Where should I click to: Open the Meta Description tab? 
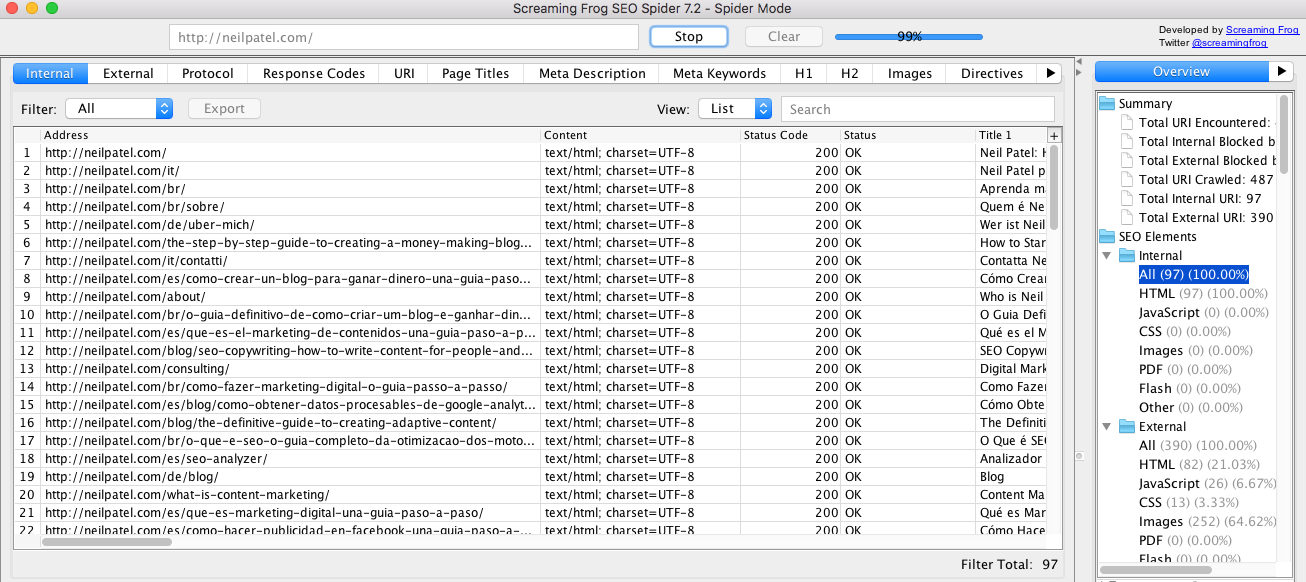point(592,73)
